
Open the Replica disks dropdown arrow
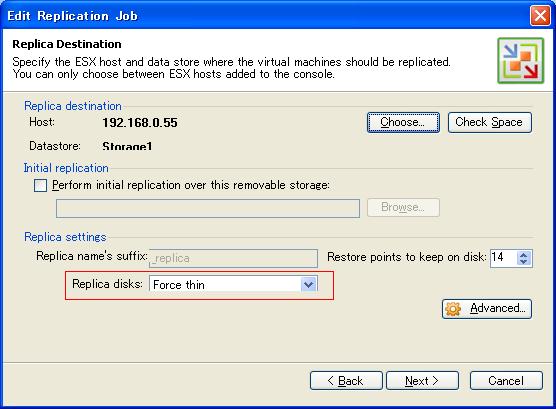[x=308, y=284]
